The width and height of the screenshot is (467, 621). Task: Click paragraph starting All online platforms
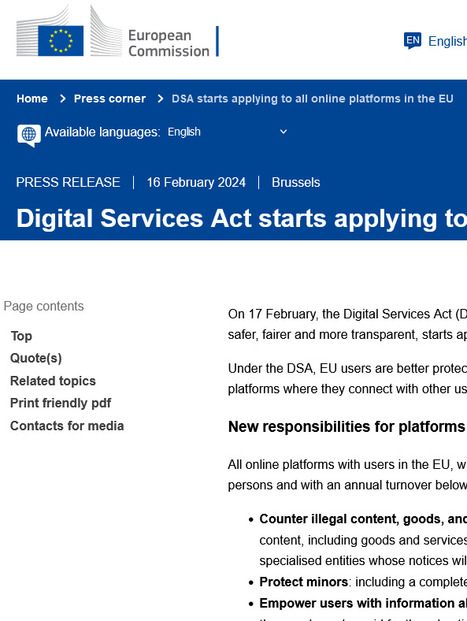pos(347,474)
